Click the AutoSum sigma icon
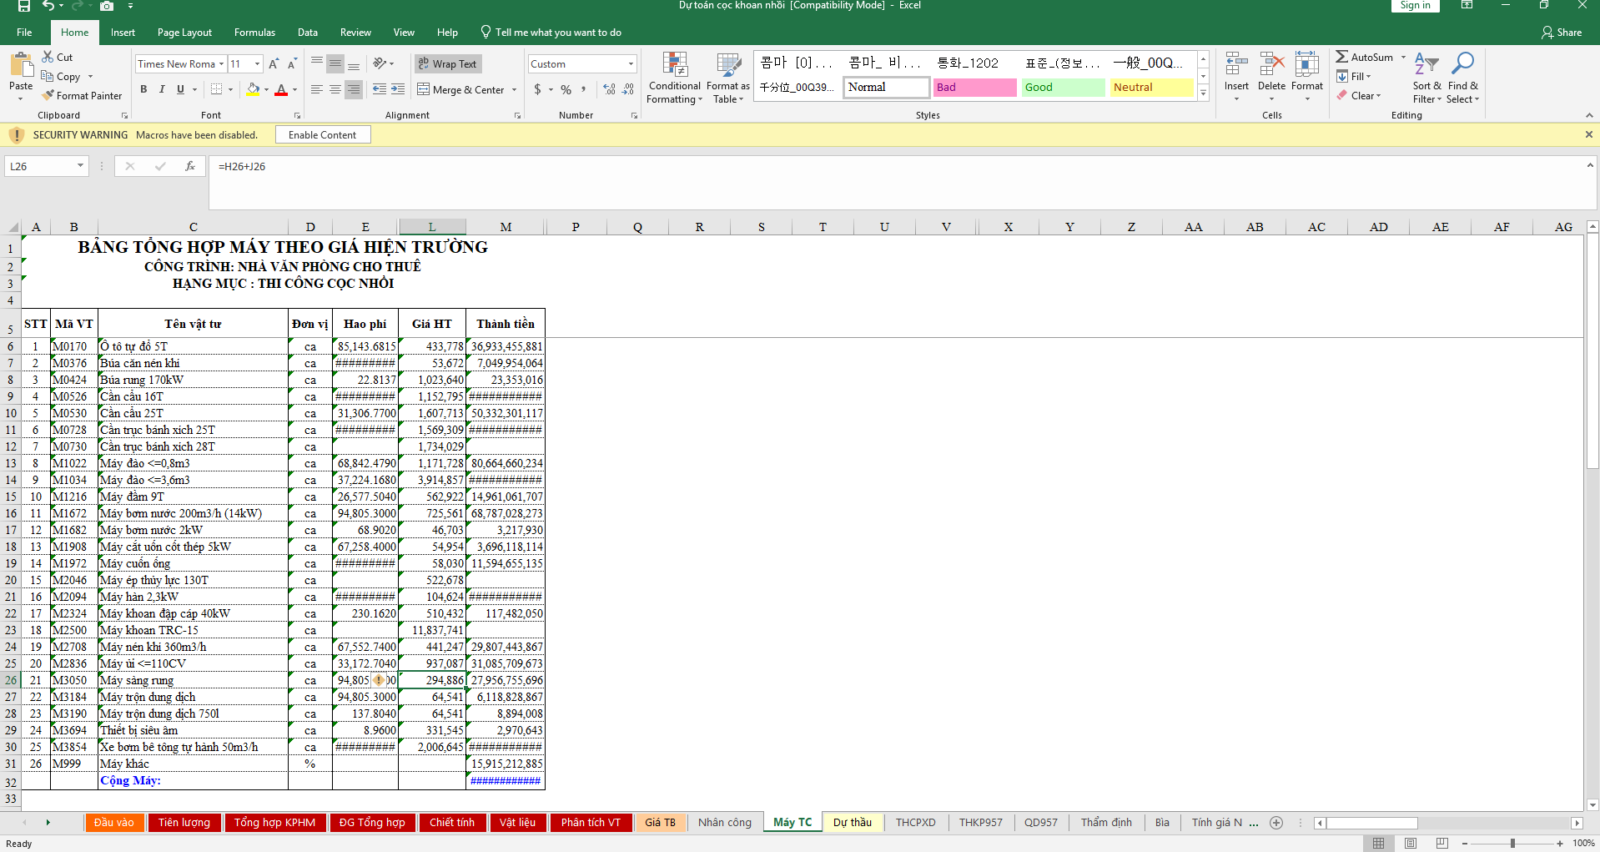 coord(1342,57)
